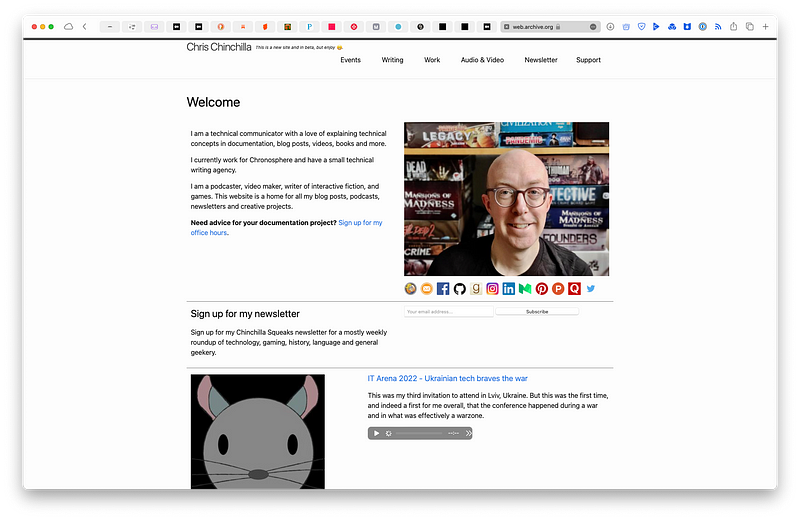Image resolution: width=800 pixels, height=520 pixels.
Task: Go back with the browser back arrow
Action: 85,27
